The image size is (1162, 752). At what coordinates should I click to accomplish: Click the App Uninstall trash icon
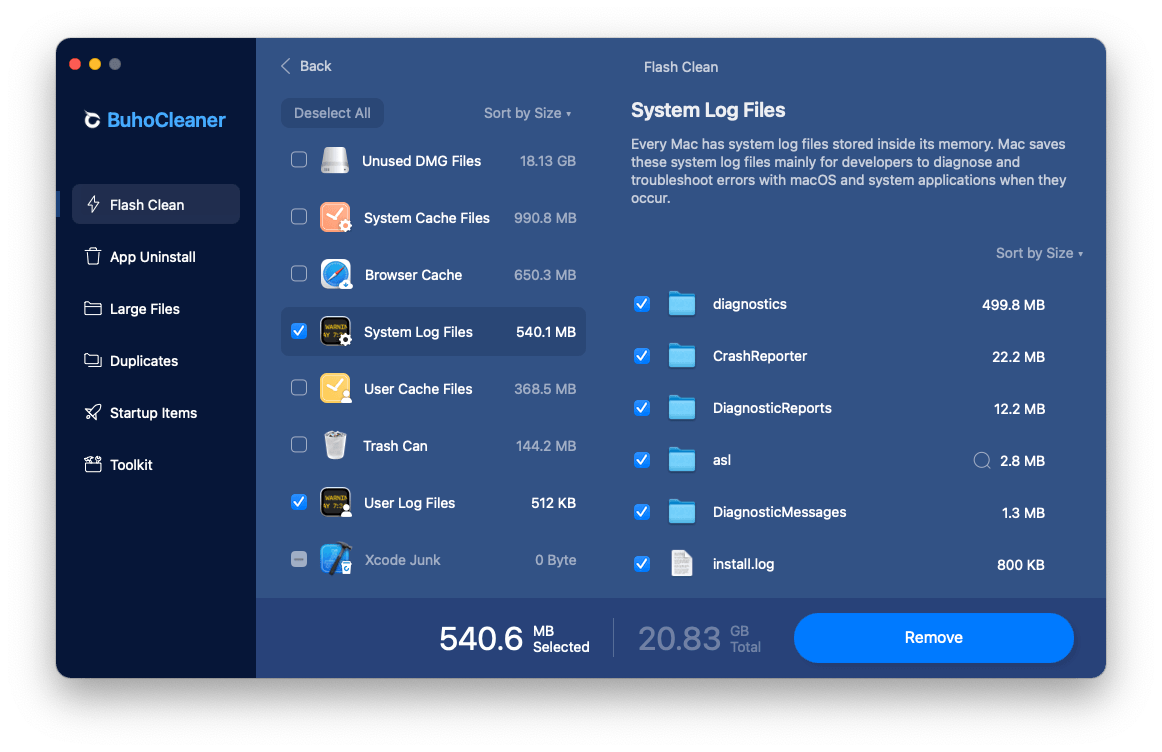(x=93, y=256)
